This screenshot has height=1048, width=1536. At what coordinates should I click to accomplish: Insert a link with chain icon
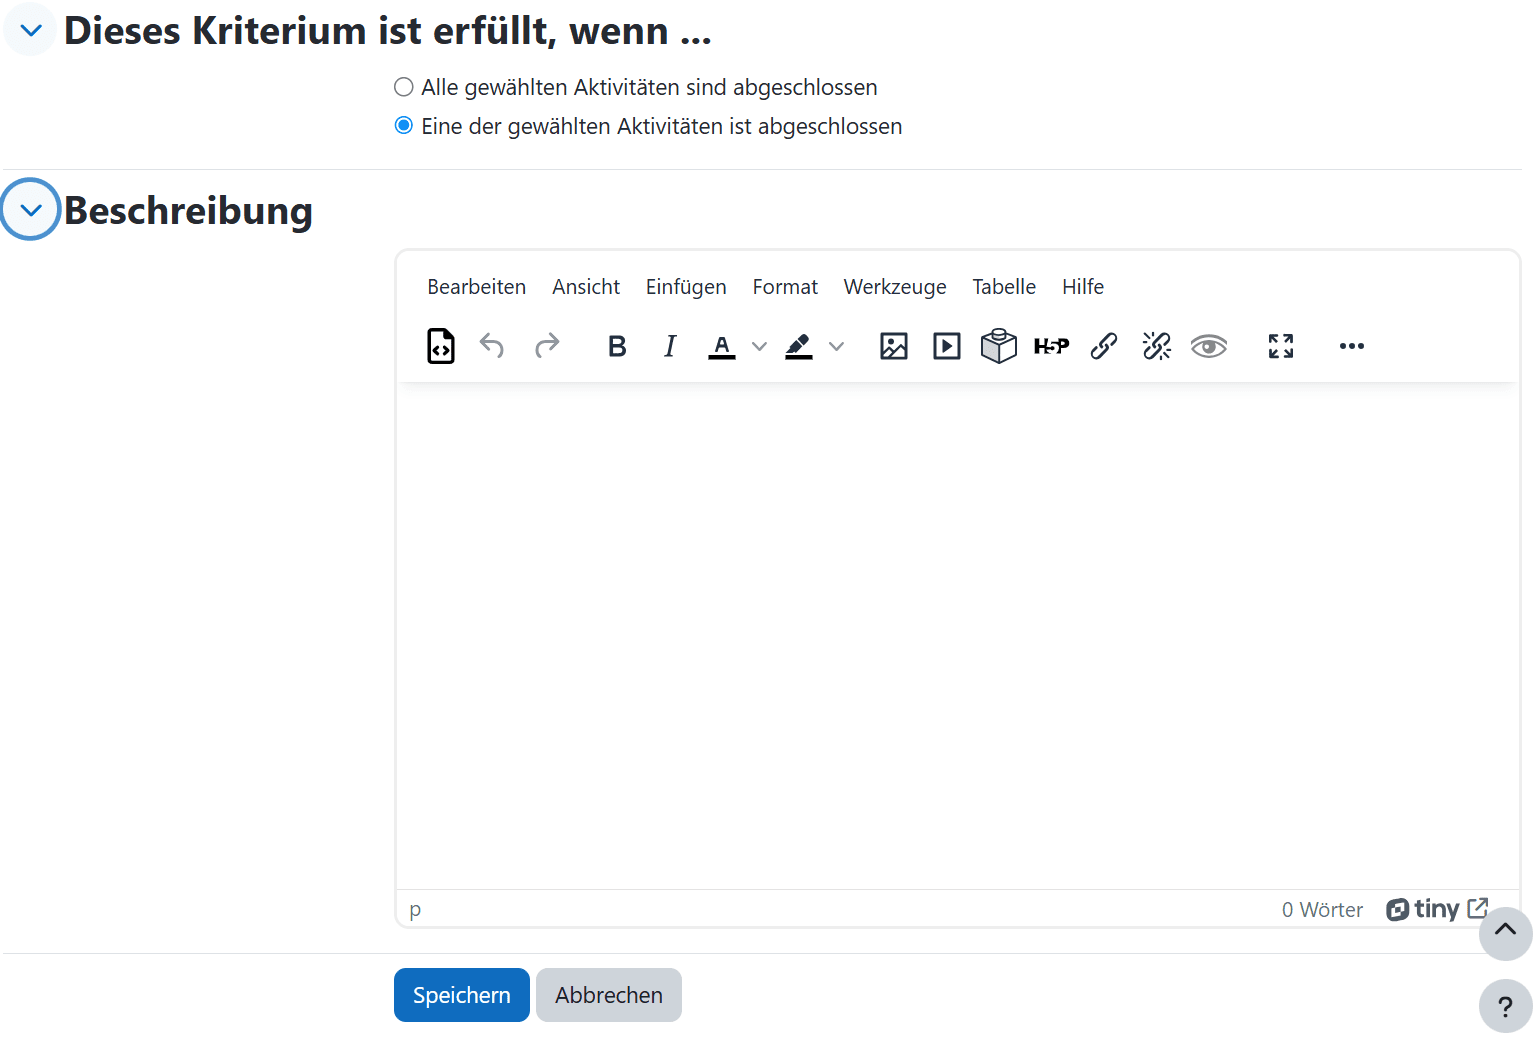1104,346
